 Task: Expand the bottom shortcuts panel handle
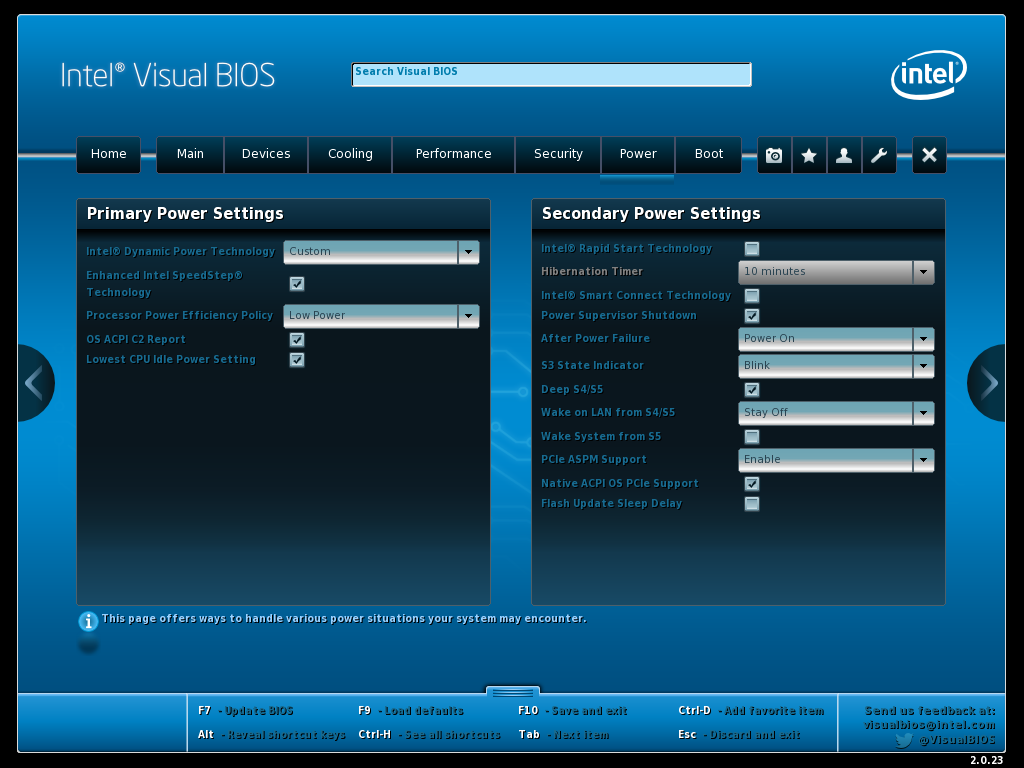[x=513, y=692]
